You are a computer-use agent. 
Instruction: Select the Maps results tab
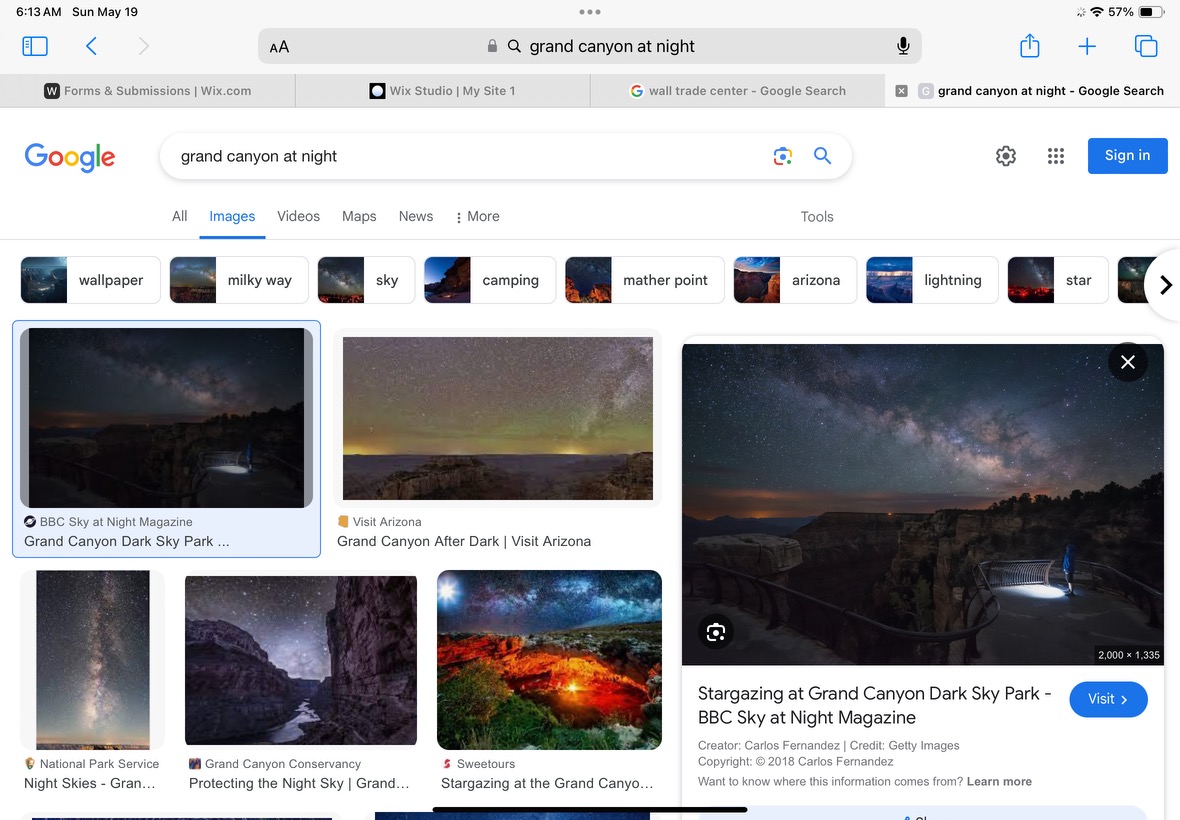pos(359,217)
